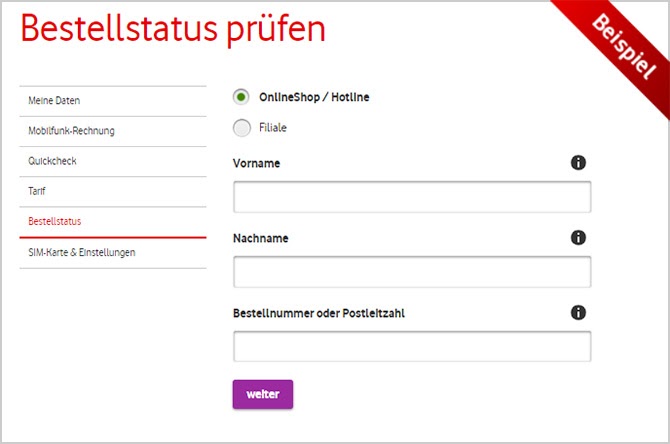The image size is (670, 444).
Task: Open SIM-Karte & Einstellungen
Action: pyautogui.click(x=113, y=253)
